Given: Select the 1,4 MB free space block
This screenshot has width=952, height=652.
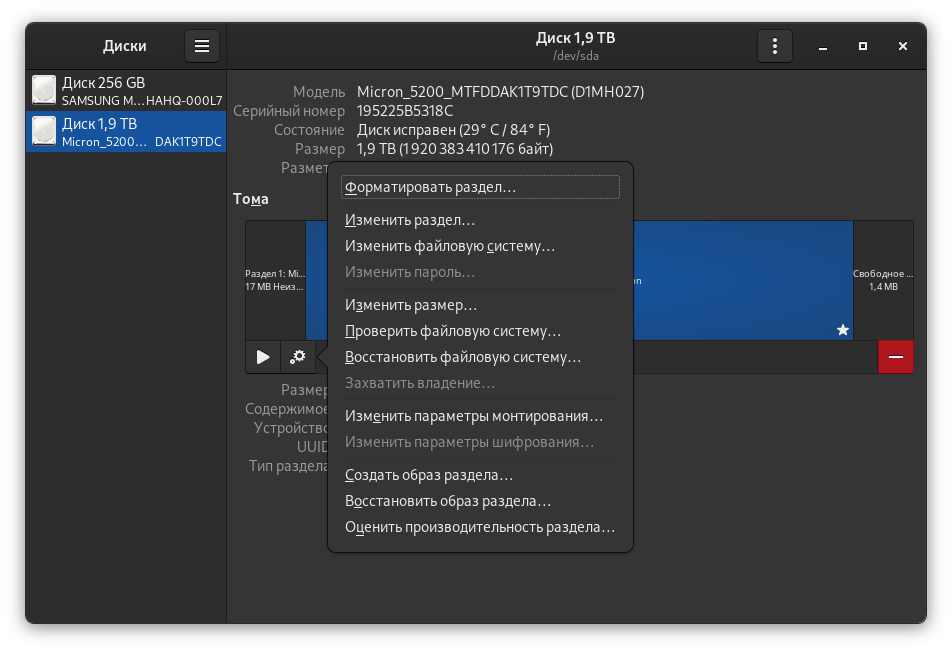Looking at the screenshot, I should click(882, 280).
